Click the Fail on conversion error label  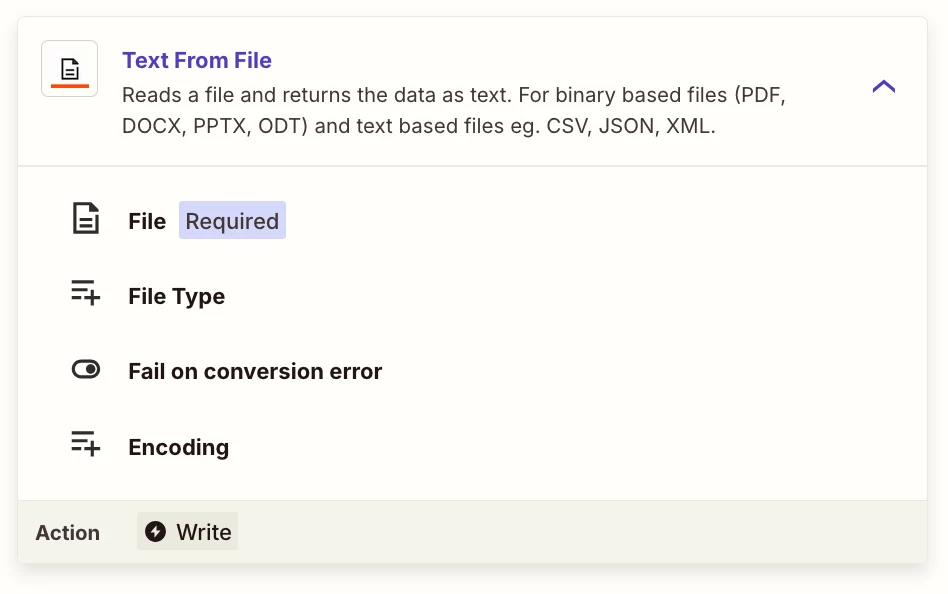pyautogui.click(x=255, y=372)
